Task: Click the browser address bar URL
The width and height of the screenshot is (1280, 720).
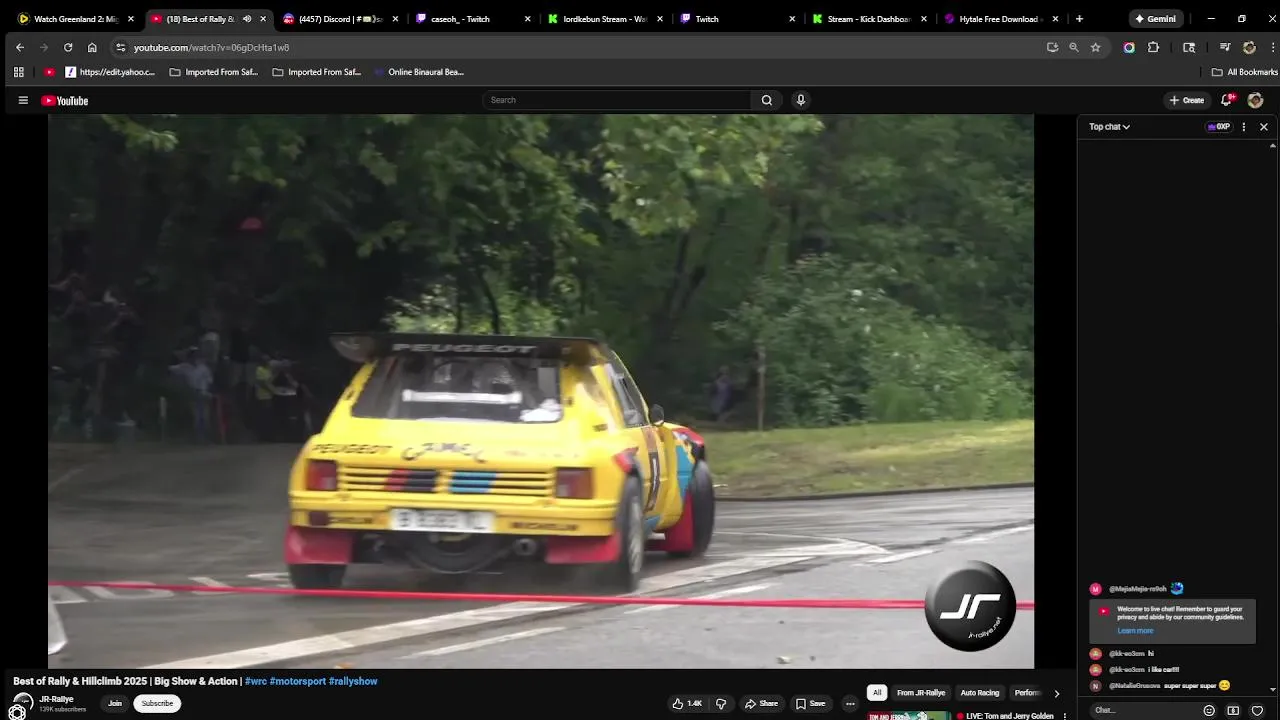Action: pyautogui.click(x=211, y=47)
